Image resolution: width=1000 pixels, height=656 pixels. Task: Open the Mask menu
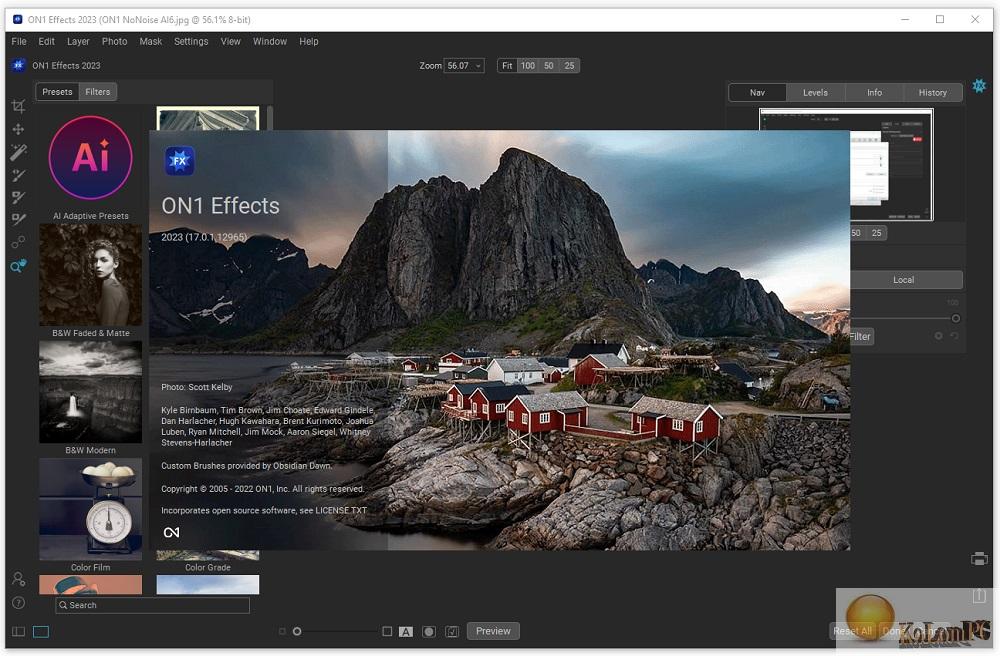[151, 41]
